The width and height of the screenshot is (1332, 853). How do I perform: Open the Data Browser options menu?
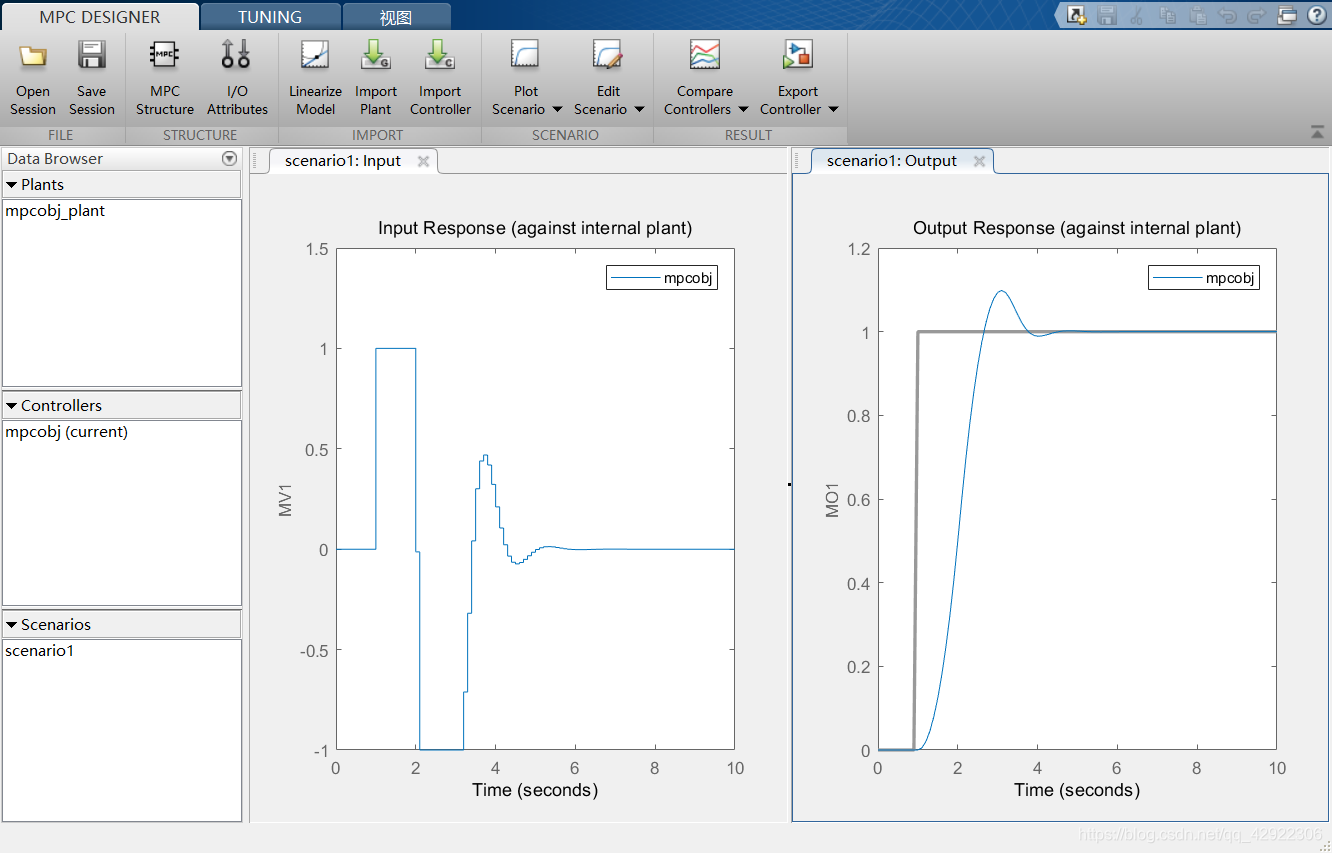229,159
